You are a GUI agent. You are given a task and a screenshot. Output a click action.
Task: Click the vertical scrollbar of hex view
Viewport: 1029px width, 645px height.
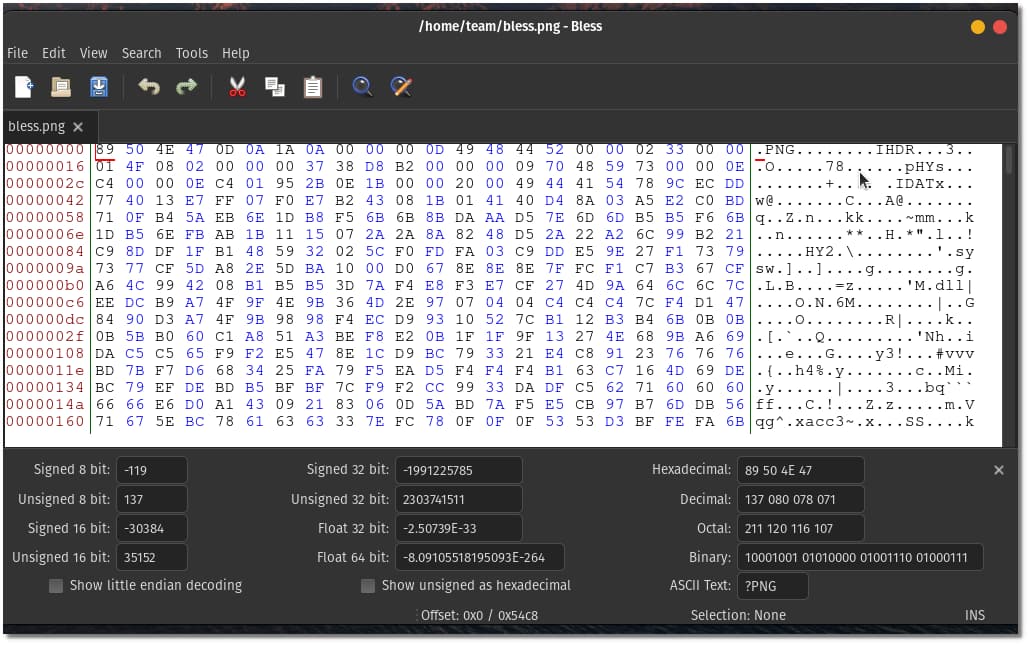[x=1009, y=295]
